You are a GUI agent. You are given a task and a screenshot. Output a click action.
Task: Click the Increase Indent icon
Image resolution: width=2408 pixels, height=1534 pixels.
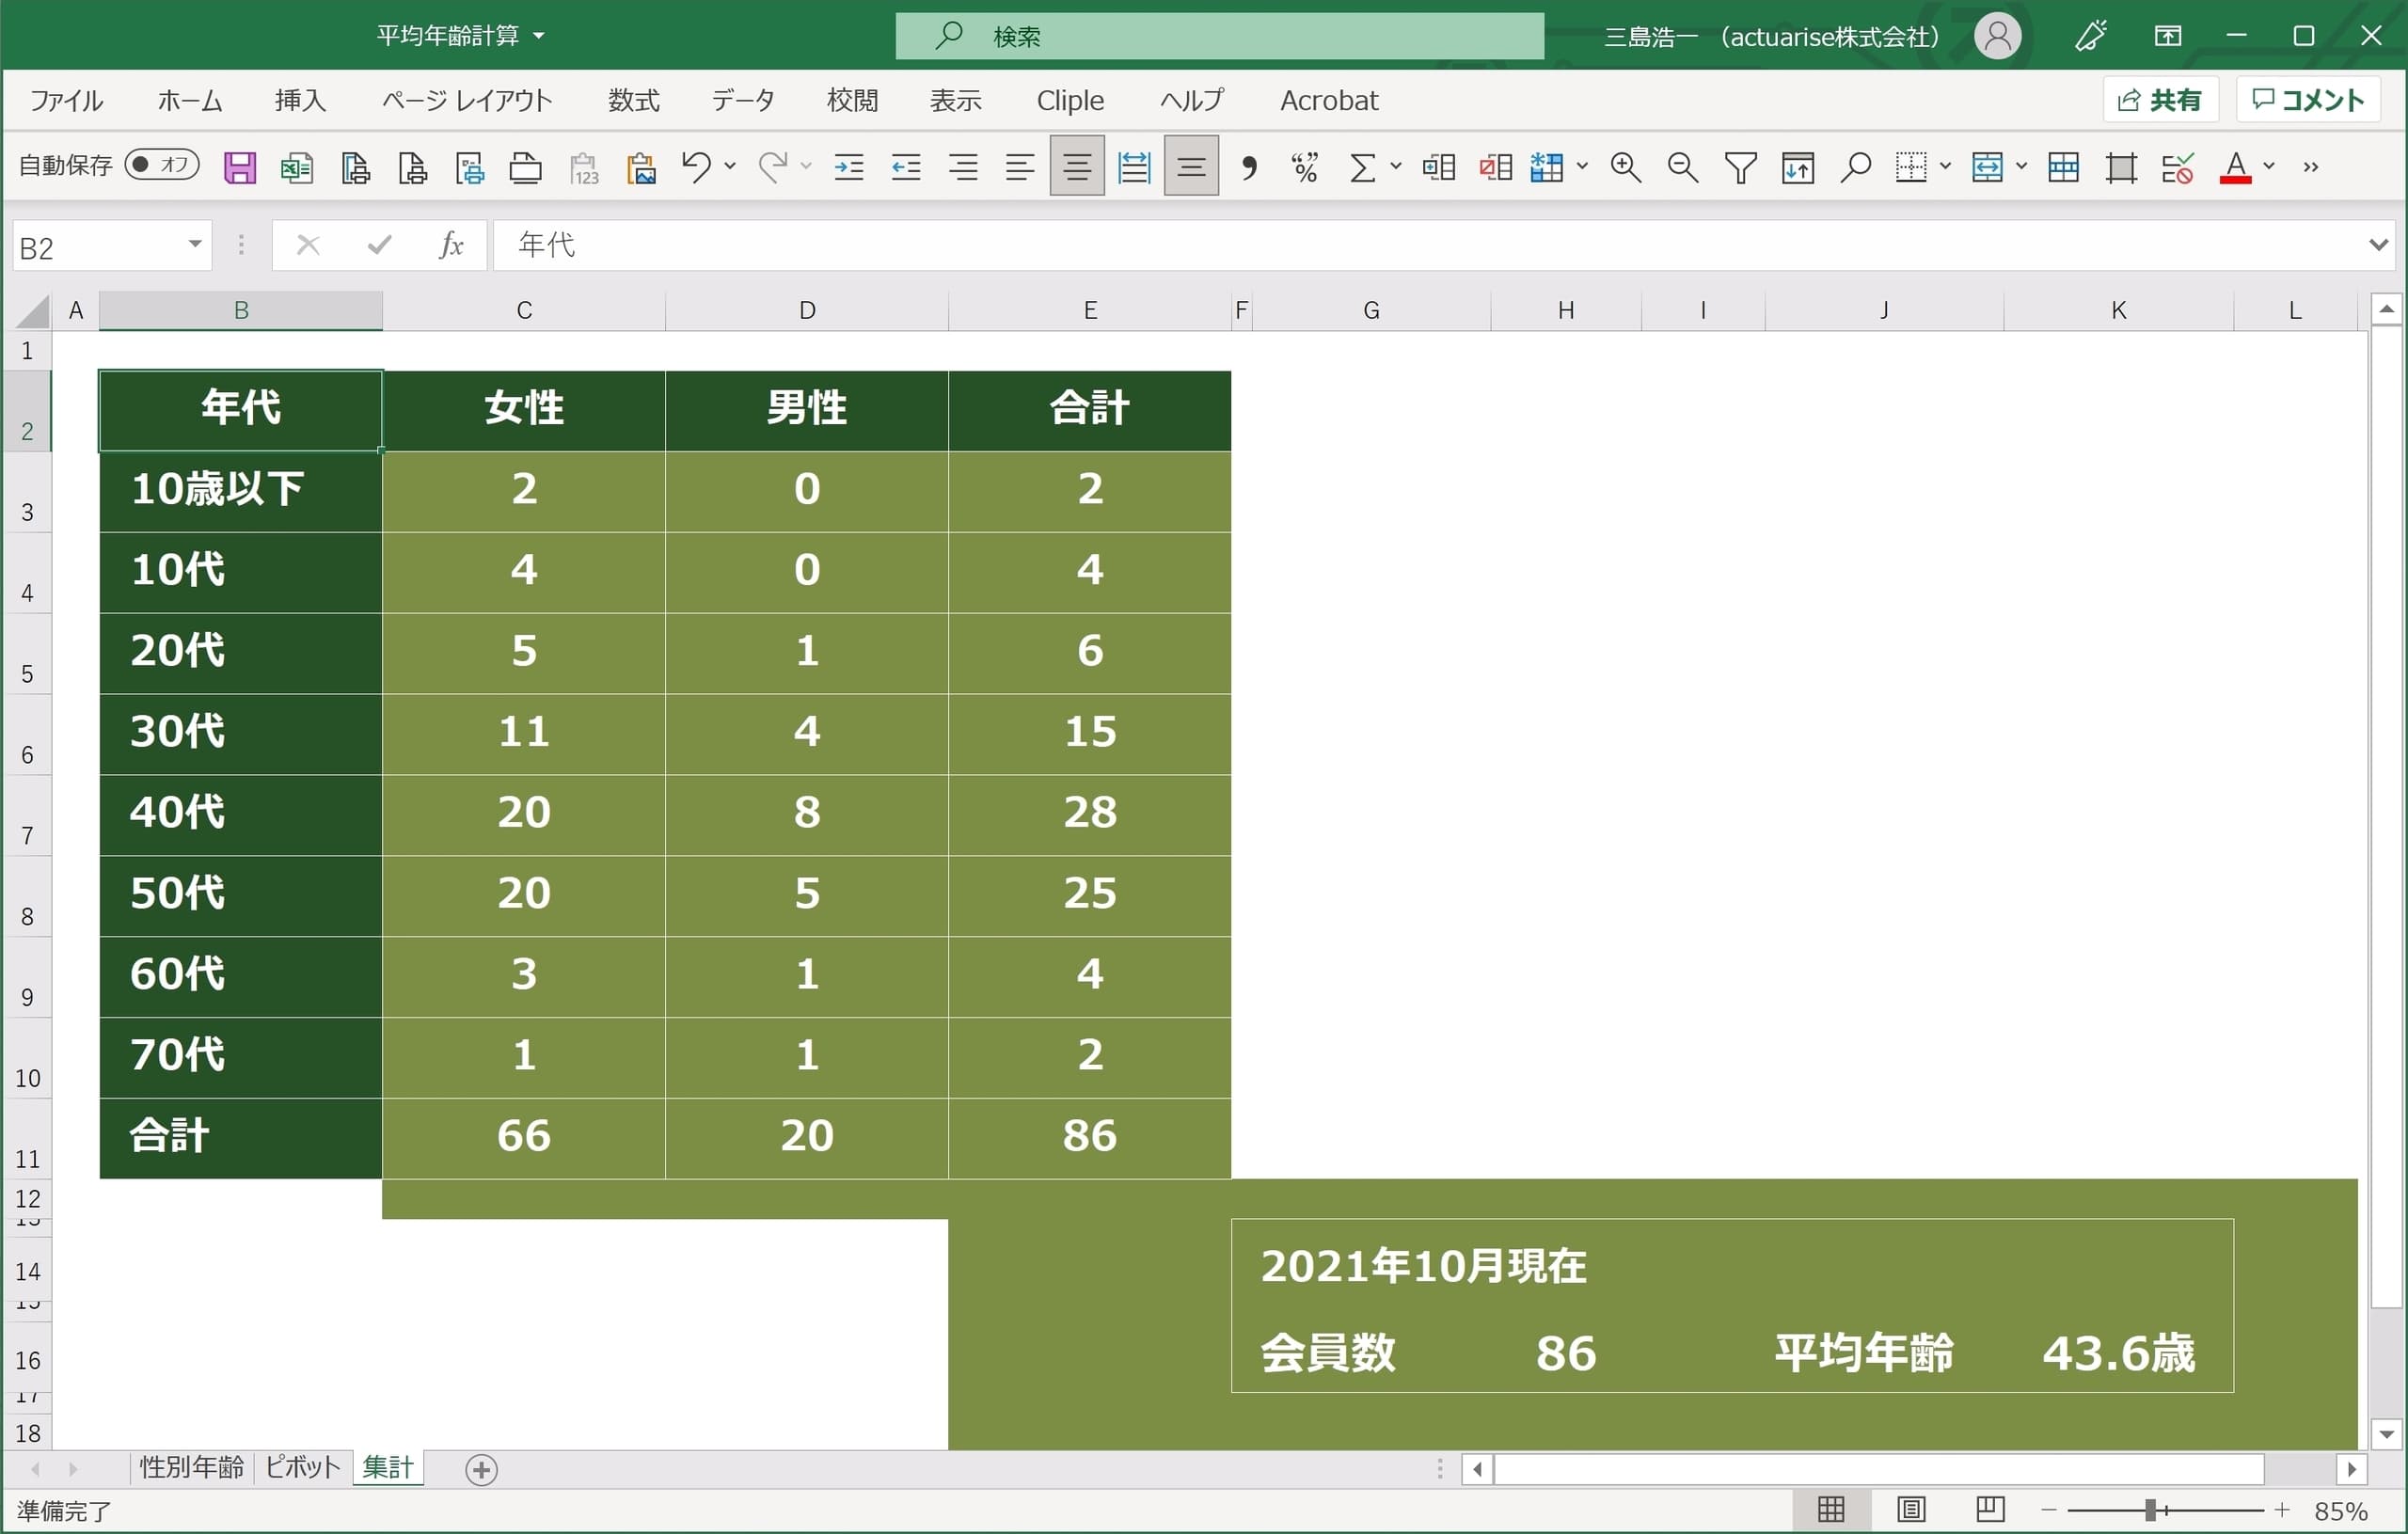click(x=849, y=167)
